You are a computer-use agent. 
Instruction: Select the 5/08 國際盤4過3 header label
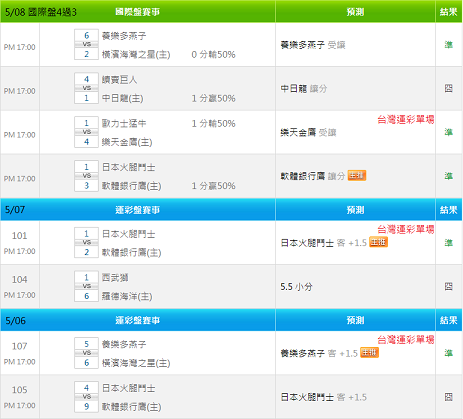(x=41, y=12)
